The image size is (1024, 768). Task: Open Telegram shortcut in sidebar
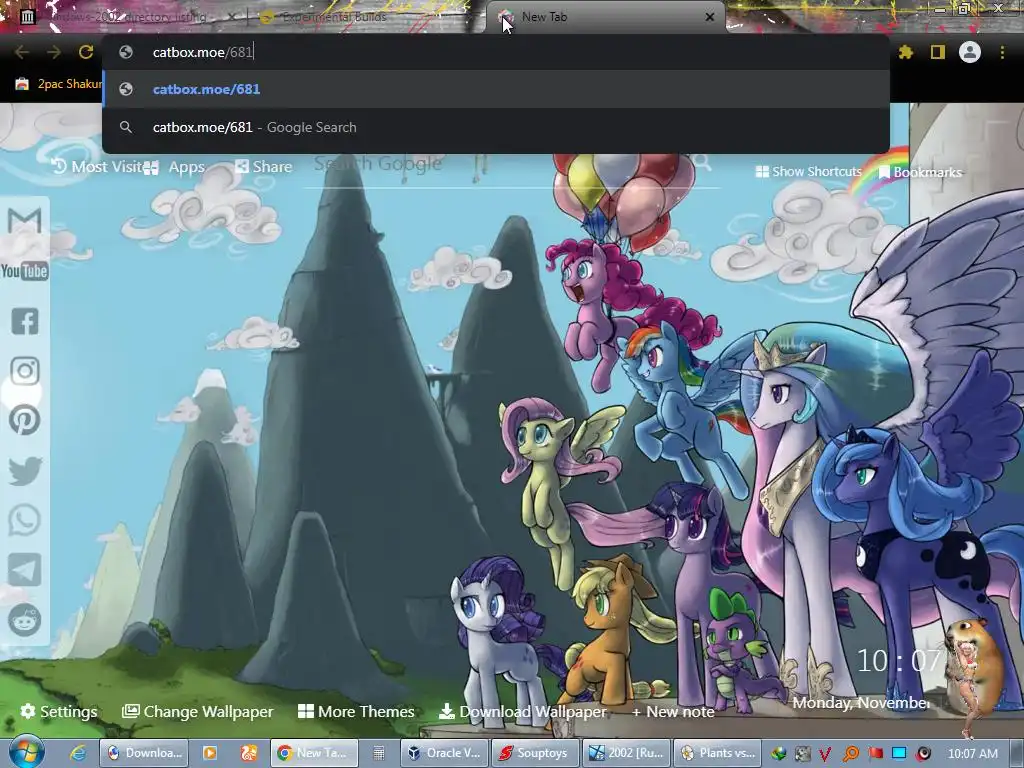(25, 569)
